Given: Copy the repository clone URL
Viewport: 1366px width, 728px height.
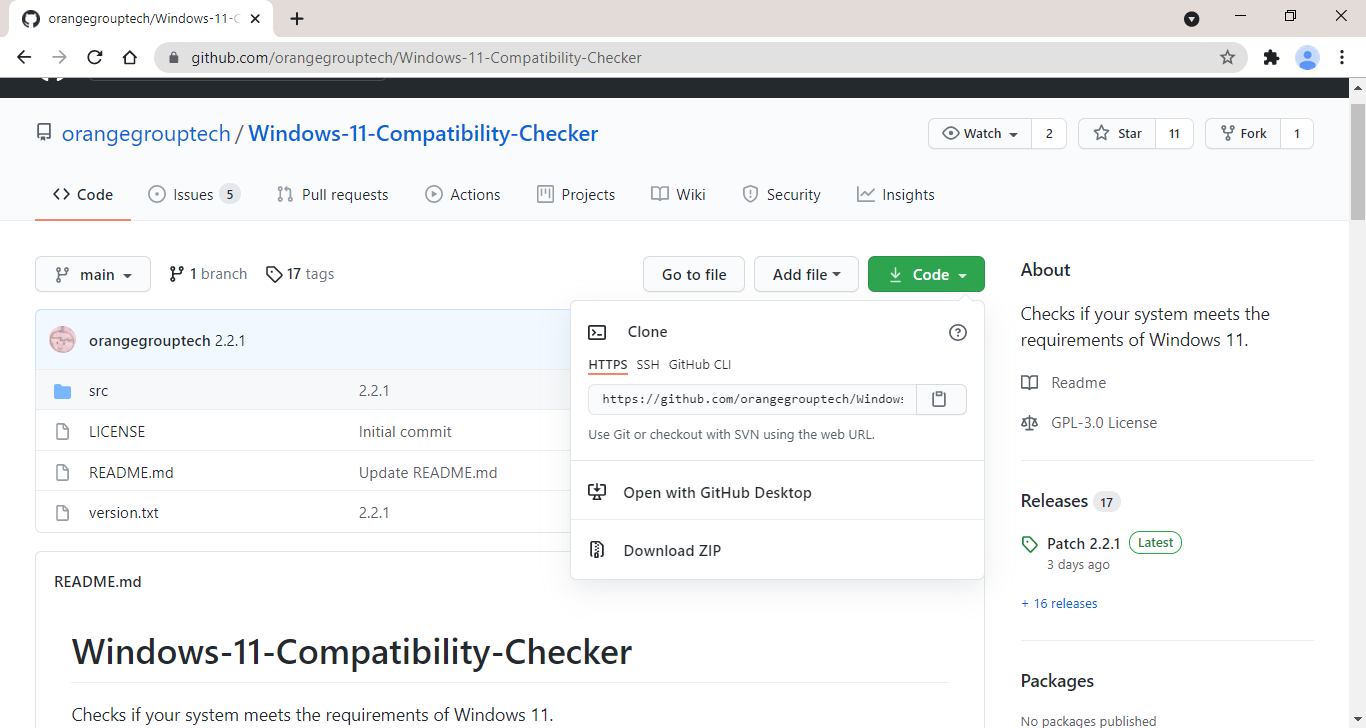Looking at the screenshot, I should pyautogui.click(x=939, y=398).
